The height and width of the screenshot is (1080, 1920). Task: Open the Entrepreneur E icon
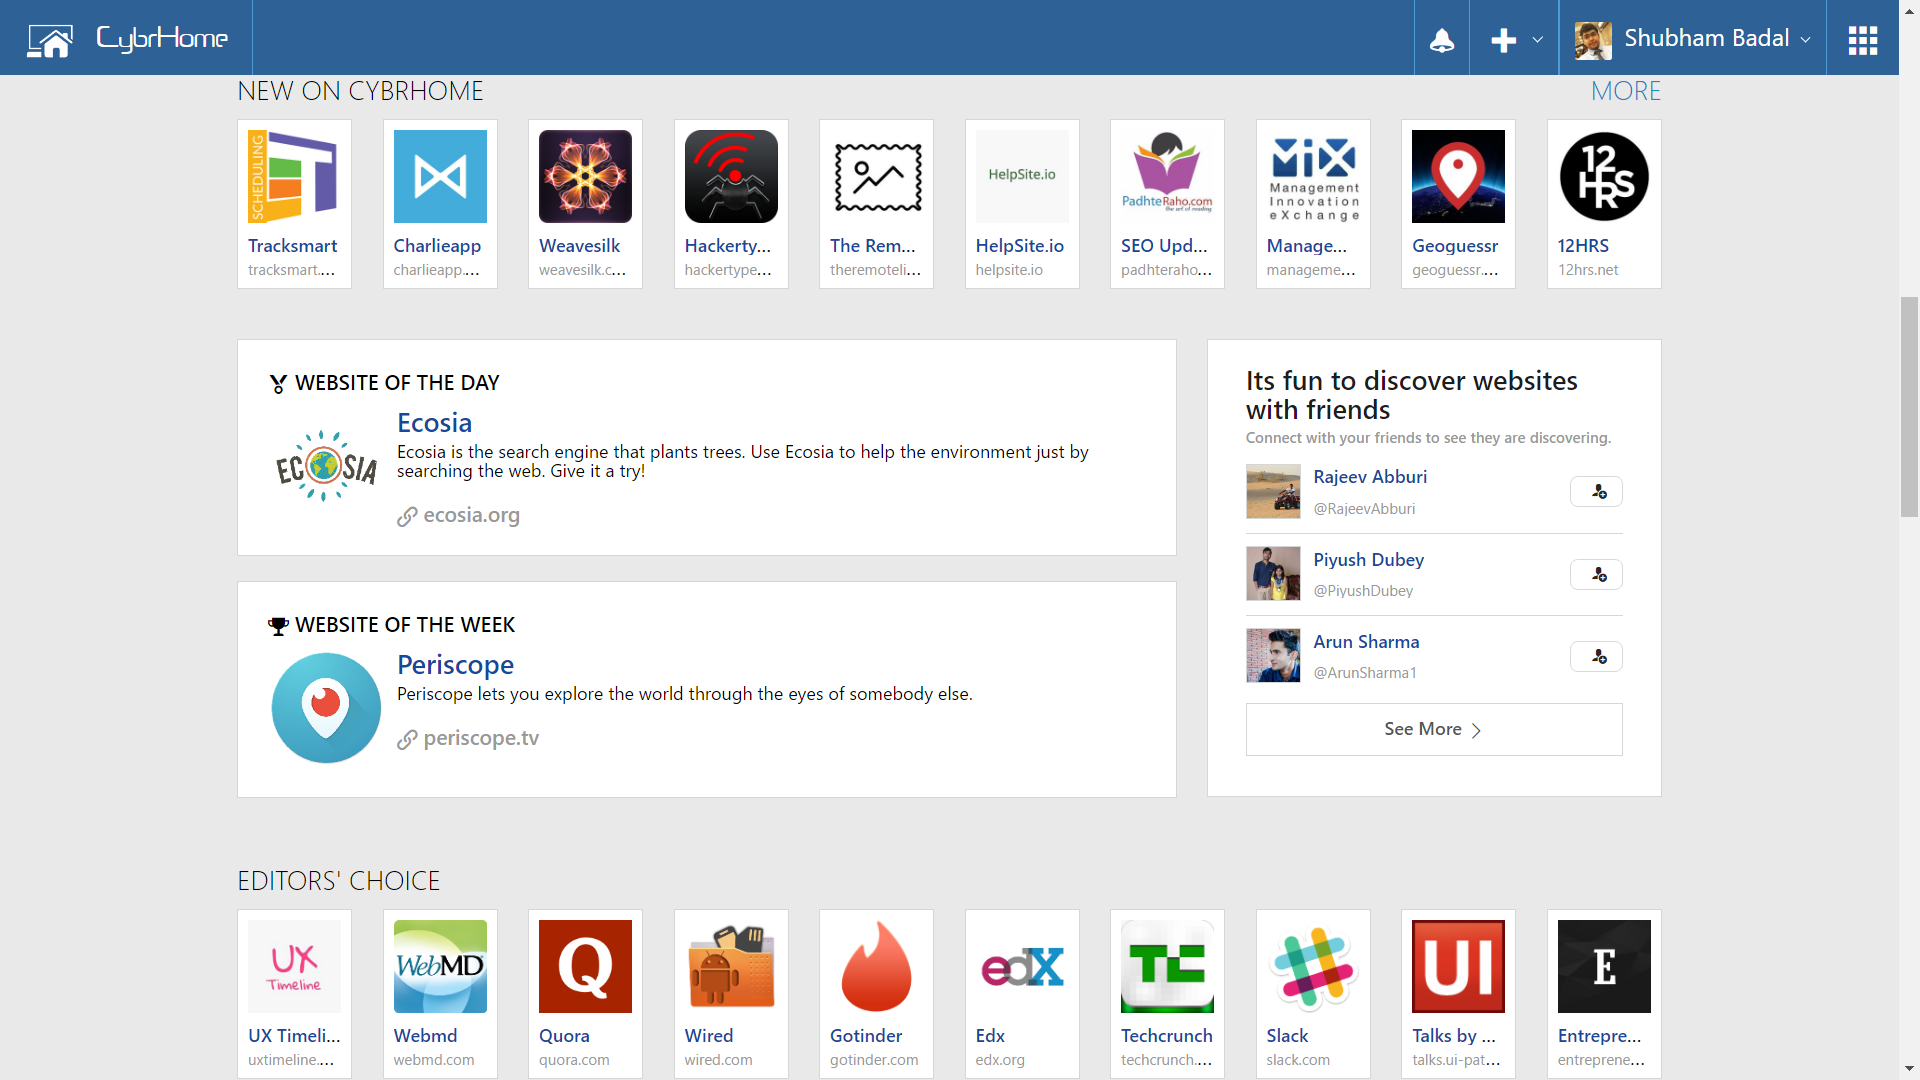pos(1604,966)
